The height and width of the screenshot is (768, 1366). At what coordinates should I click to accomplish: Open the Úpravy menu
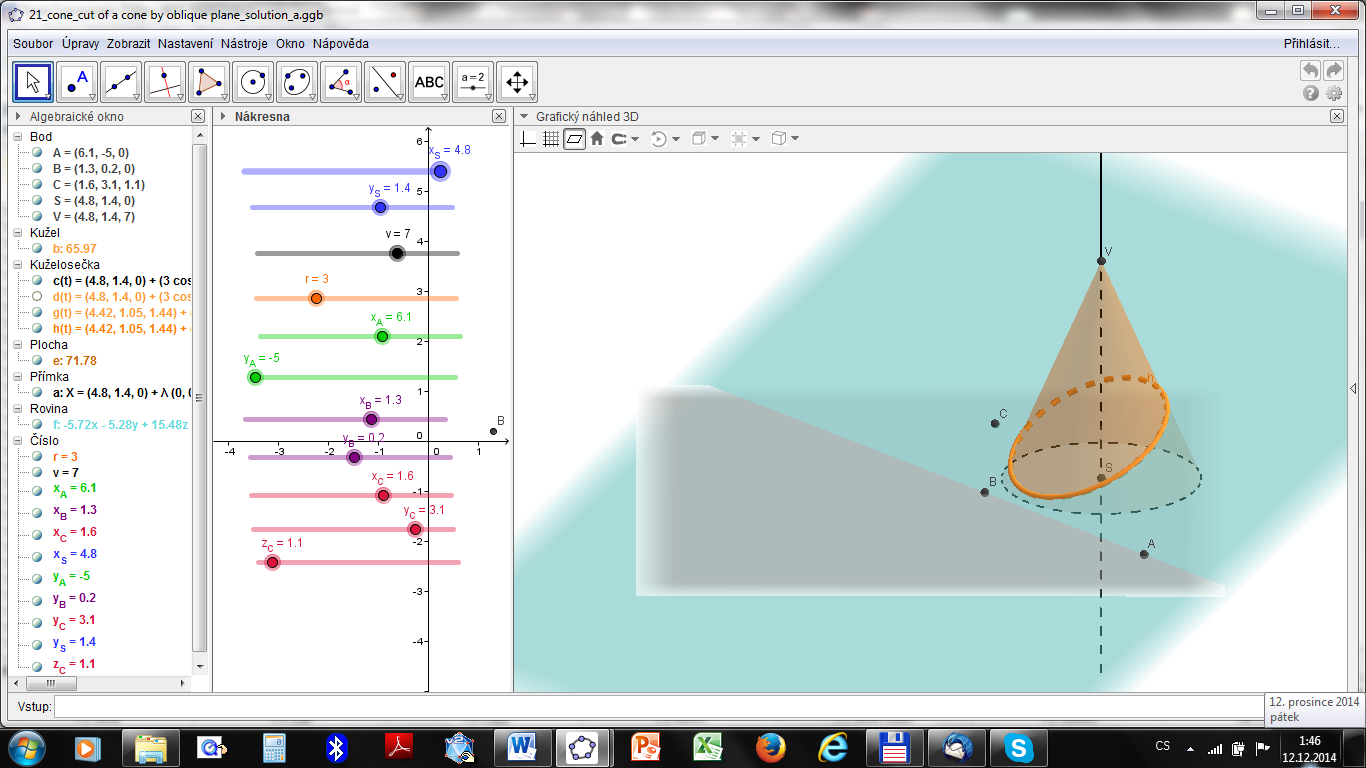pyautogui.click(x=79, y=44)
